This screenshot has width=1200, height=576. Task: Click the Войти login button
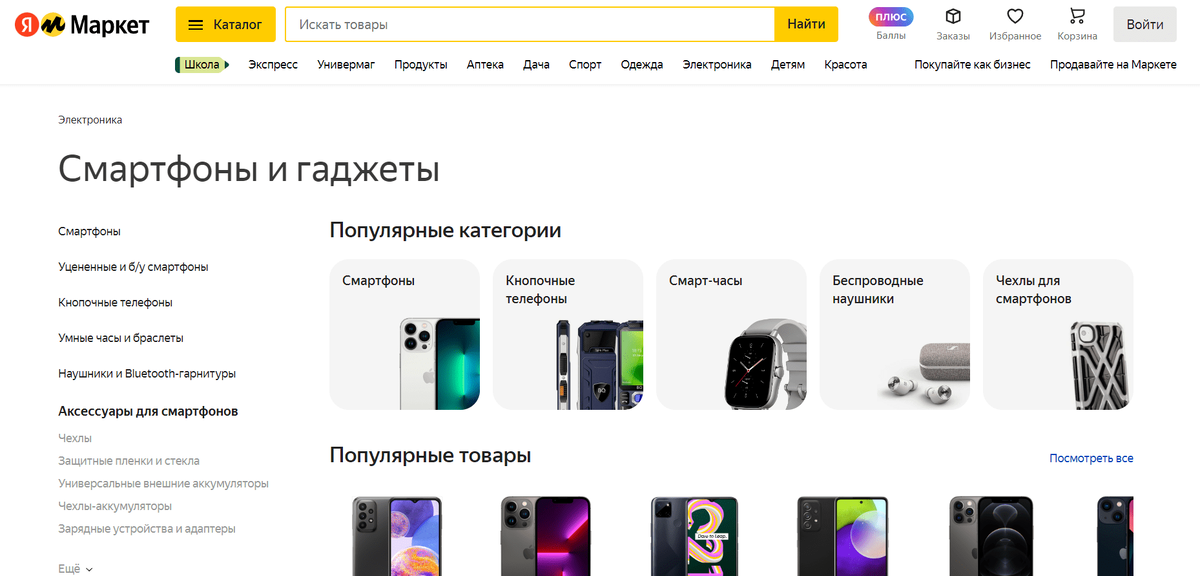click(x=1145, y=24)
